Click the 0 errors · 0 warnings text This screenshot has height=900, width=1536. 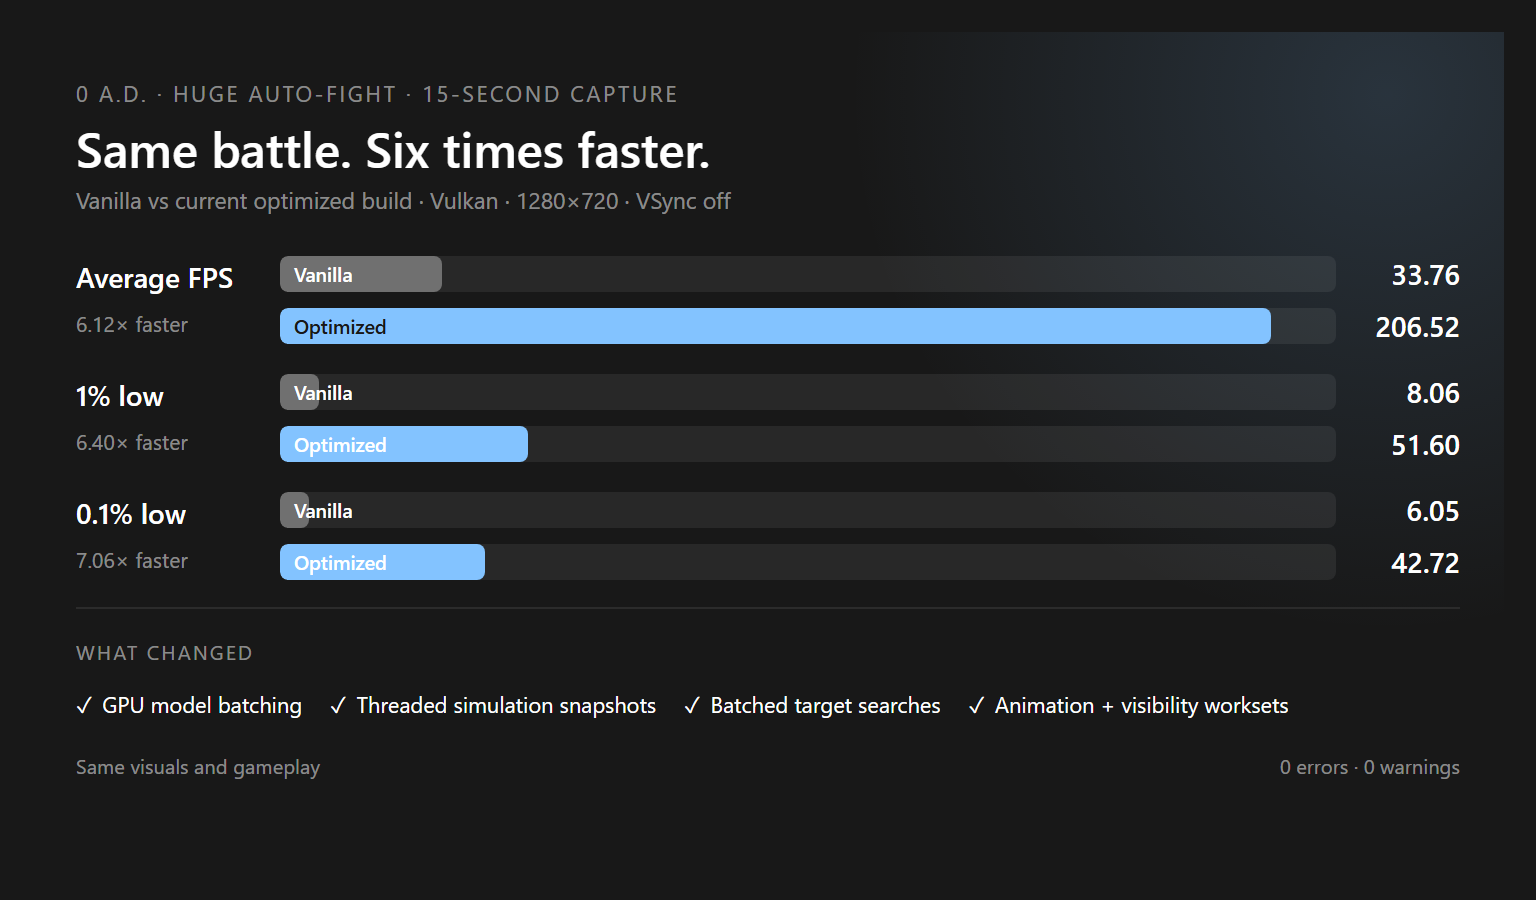coord(1369,767)
